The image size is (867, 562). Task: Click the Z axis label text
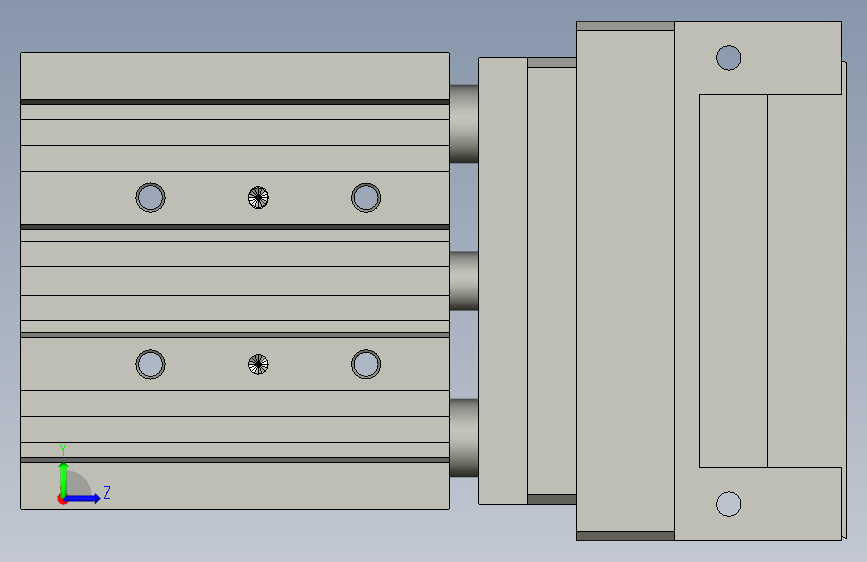(107, 492)
